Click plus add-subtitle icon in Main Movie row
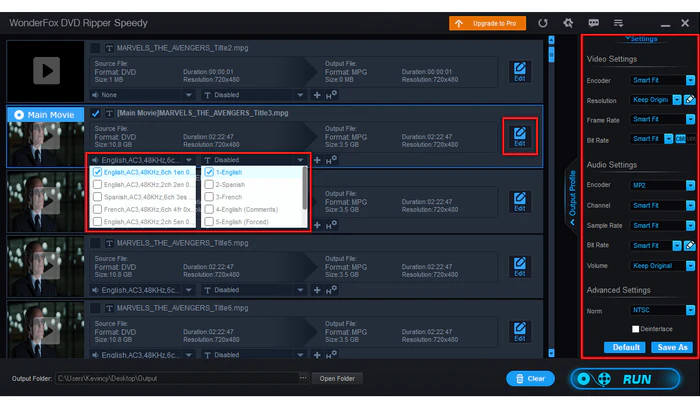 [x=317, y=160]
